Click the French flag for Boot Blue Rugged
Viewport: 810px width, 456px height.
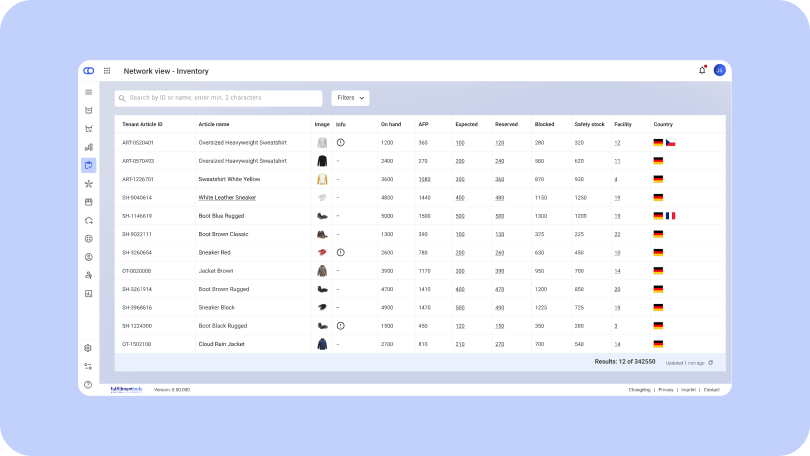point(671,216)
